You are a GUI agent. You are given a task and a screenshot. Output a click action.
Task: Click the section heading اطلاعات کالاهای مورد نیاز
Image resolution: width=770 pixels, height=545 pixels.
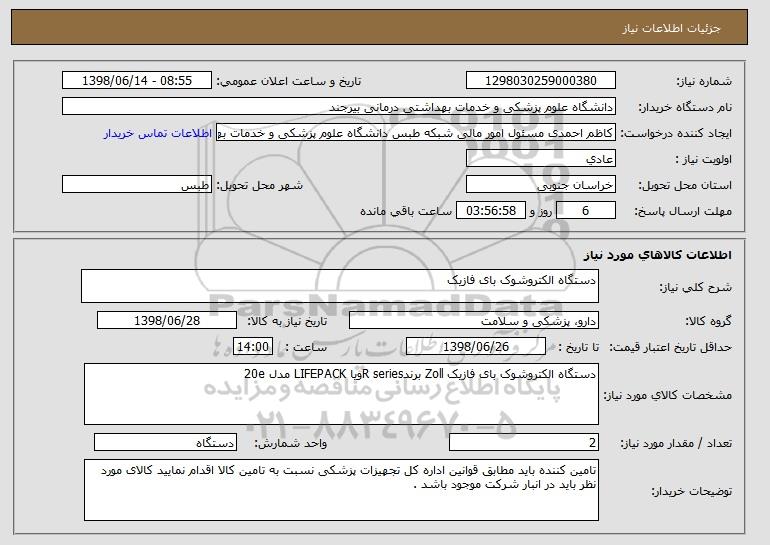658,255
